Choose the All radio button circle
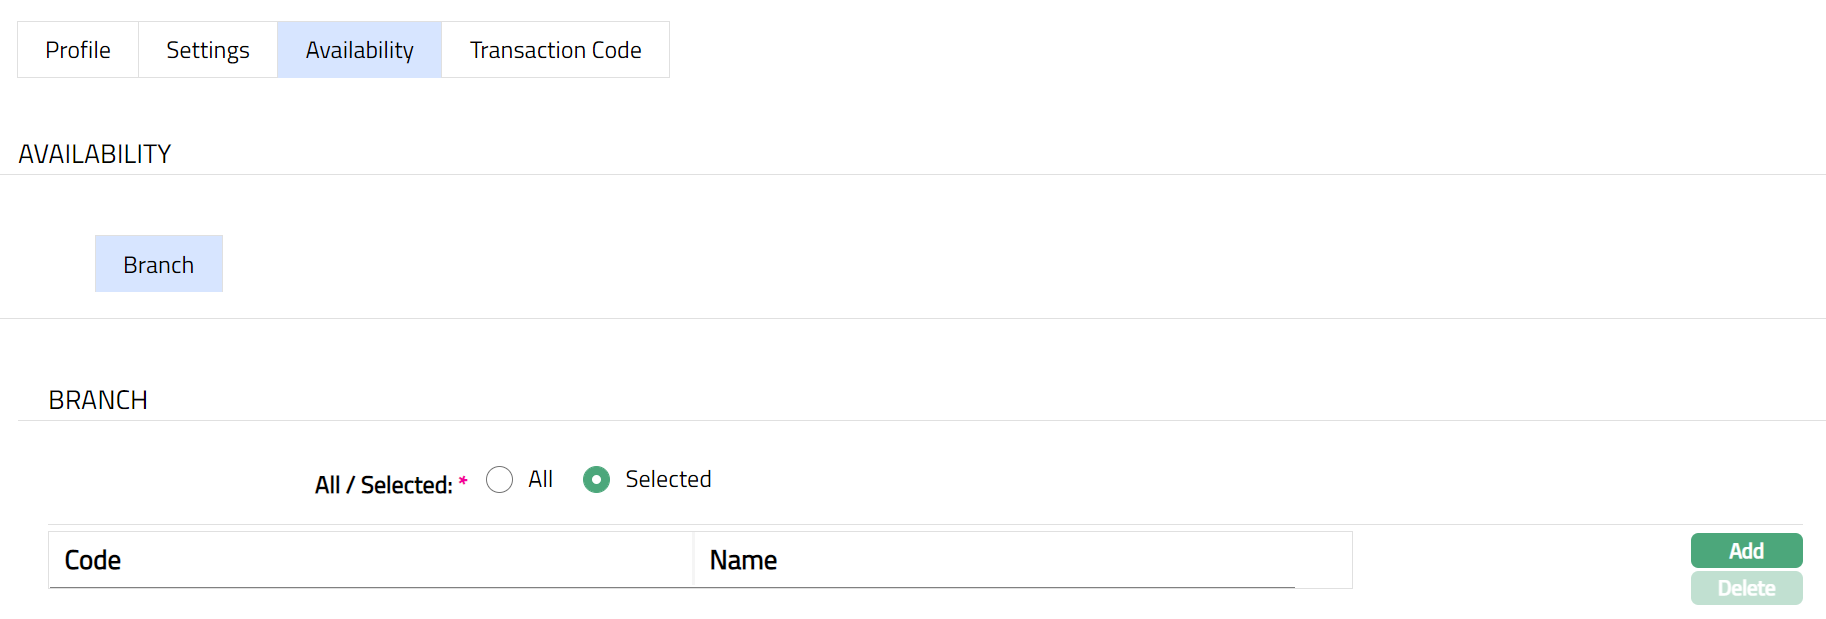The height and width of the screenshot is (619, 1826). [x=500, y=480]
